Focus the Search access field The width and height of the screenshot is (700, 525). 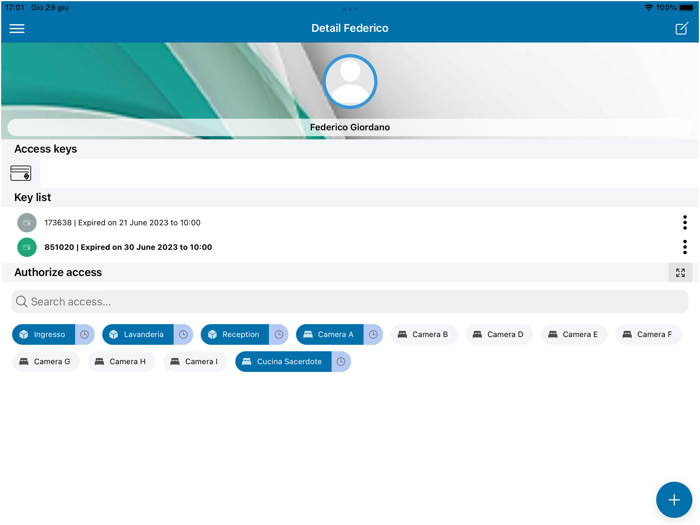point(350,302)
